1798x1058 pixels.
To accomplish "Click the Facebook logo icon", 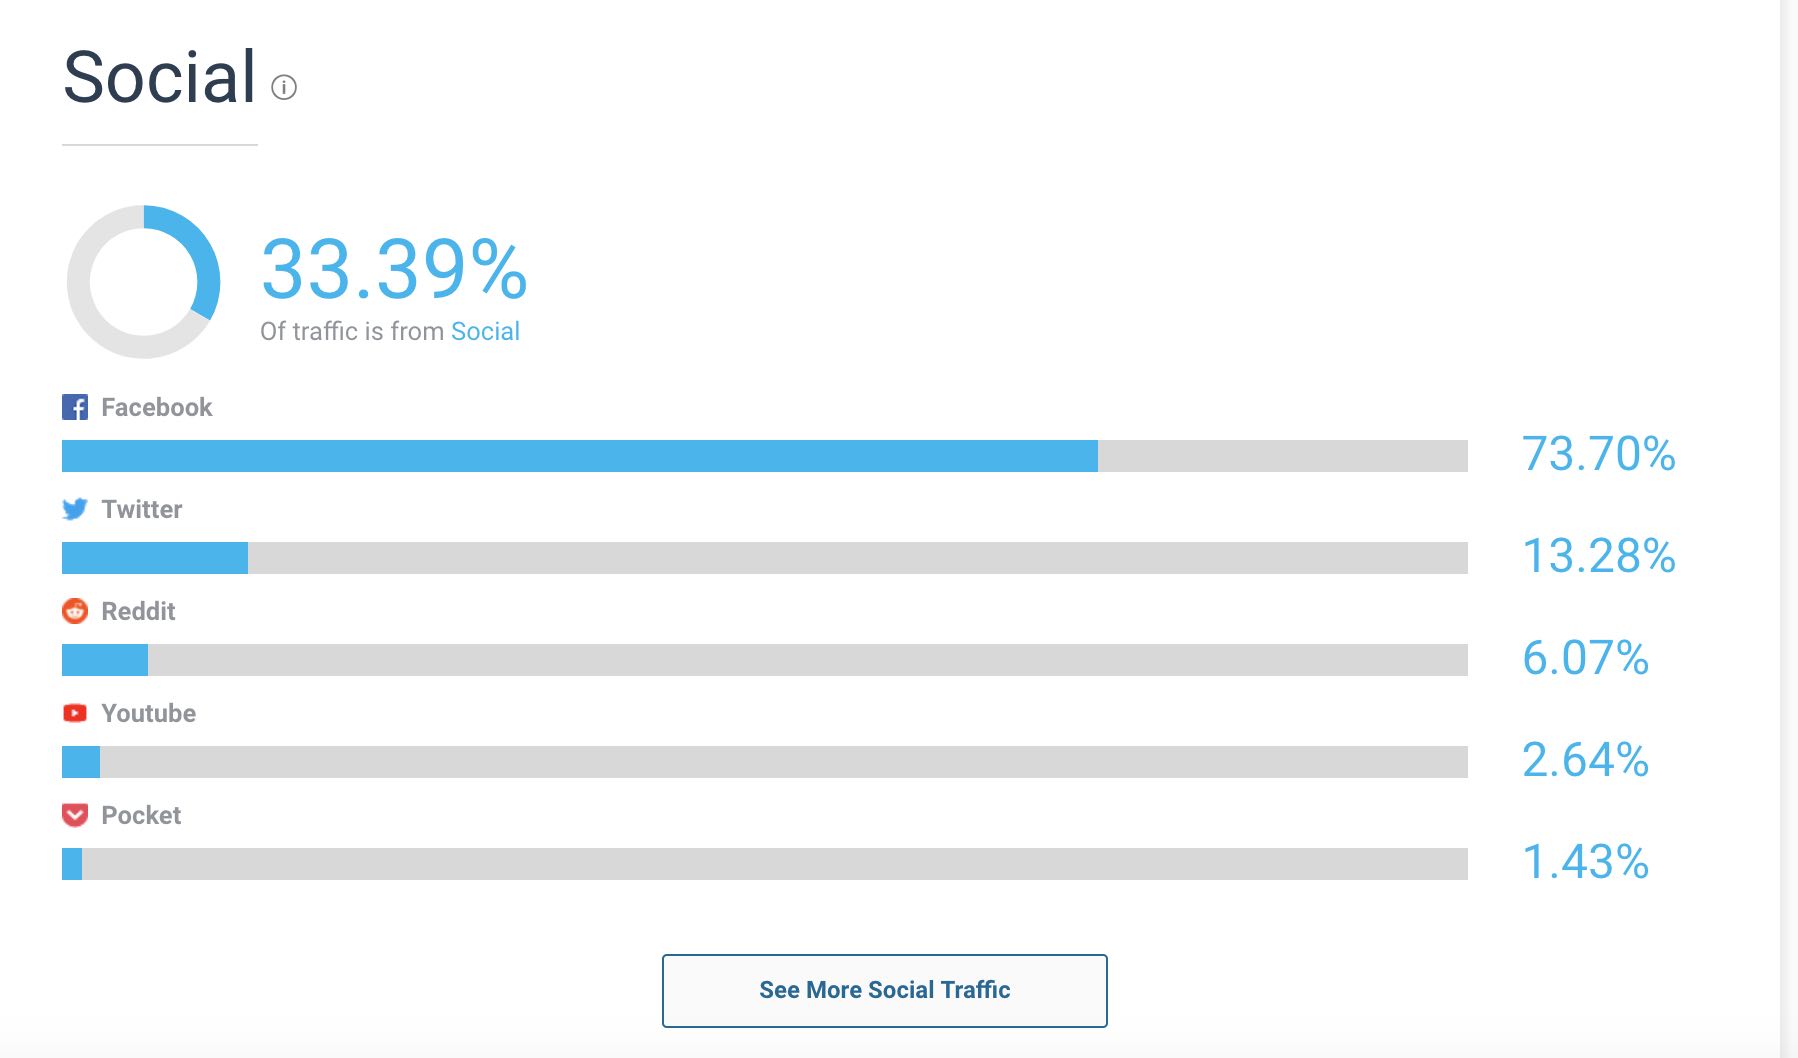I will 75,407.
